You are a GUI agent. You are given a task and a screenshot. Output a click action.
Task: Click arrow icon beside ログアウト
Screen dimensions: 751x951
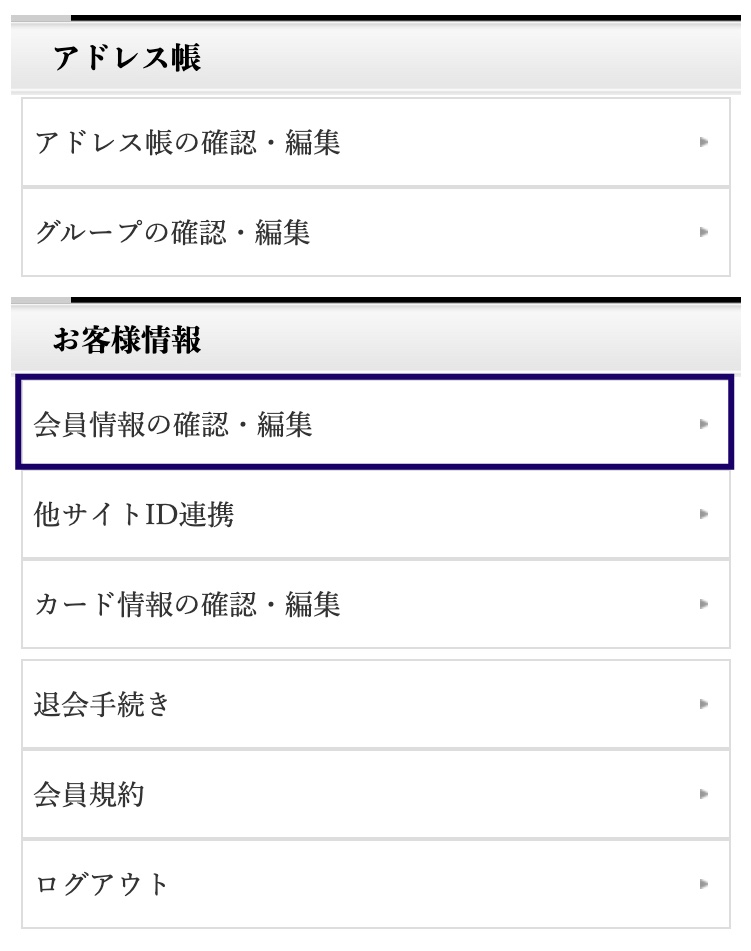[x=704, y=884]
